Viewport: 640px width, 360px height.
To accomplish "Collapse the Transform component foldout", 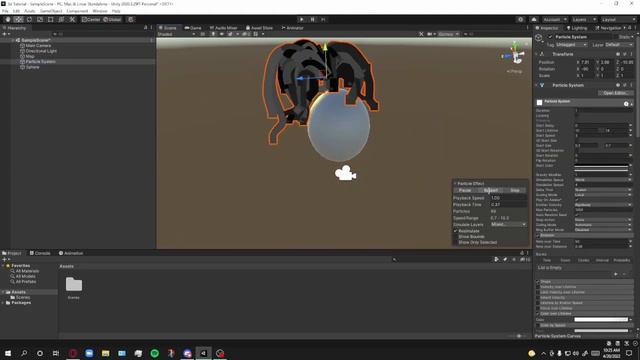I will click(536, 54).
